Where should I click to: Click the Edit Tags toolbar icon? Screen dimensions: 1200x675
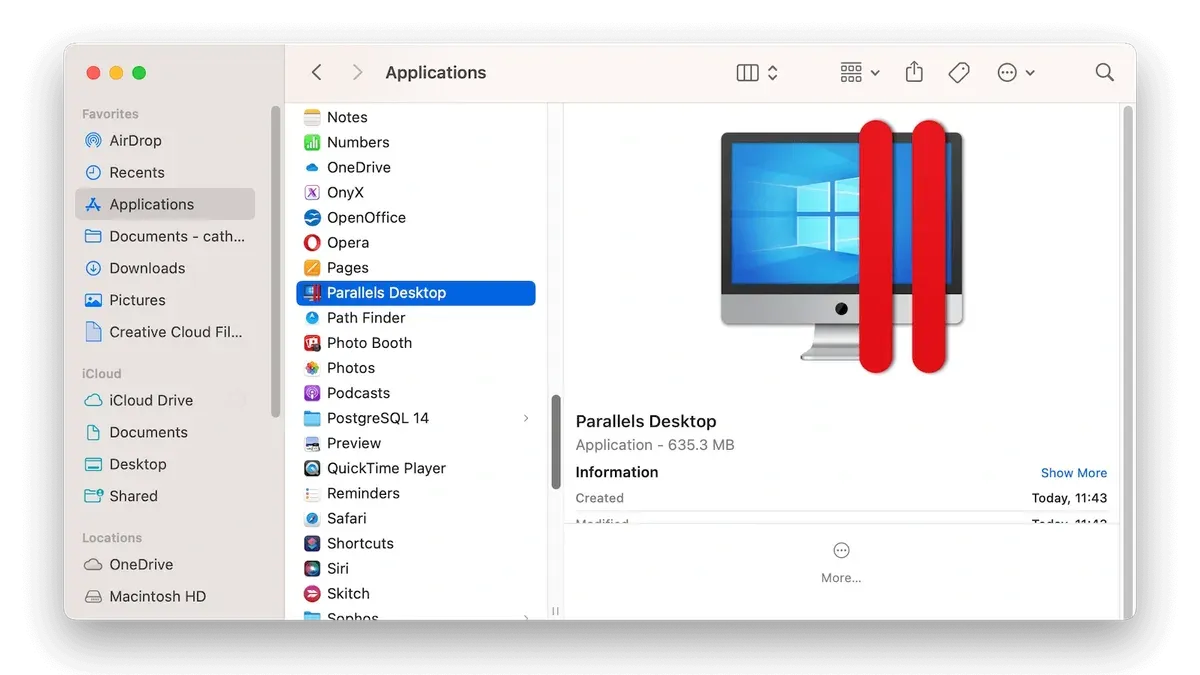pyautogui.click(x=959, y=72)
